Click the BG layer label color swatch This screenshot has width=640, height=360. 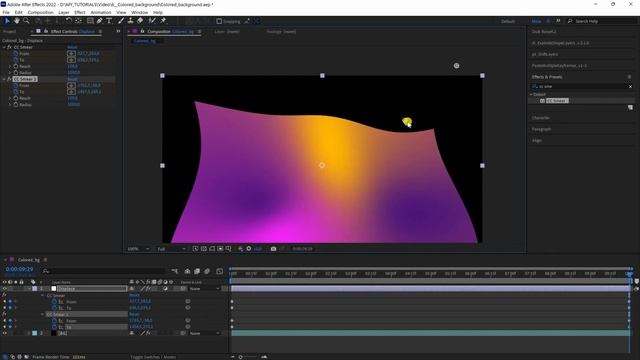click(35, 333)
